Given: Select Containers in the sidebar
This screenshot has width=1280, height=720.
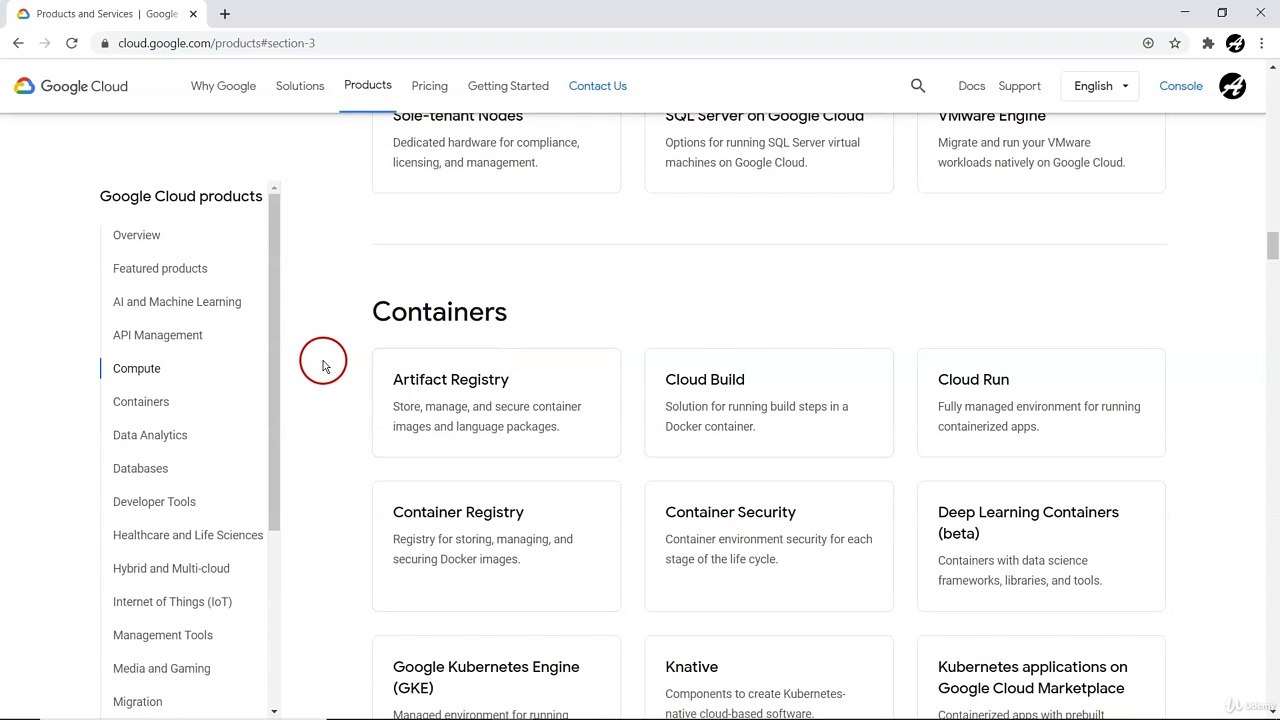Looking at the screenshot, I should (141, 402).
